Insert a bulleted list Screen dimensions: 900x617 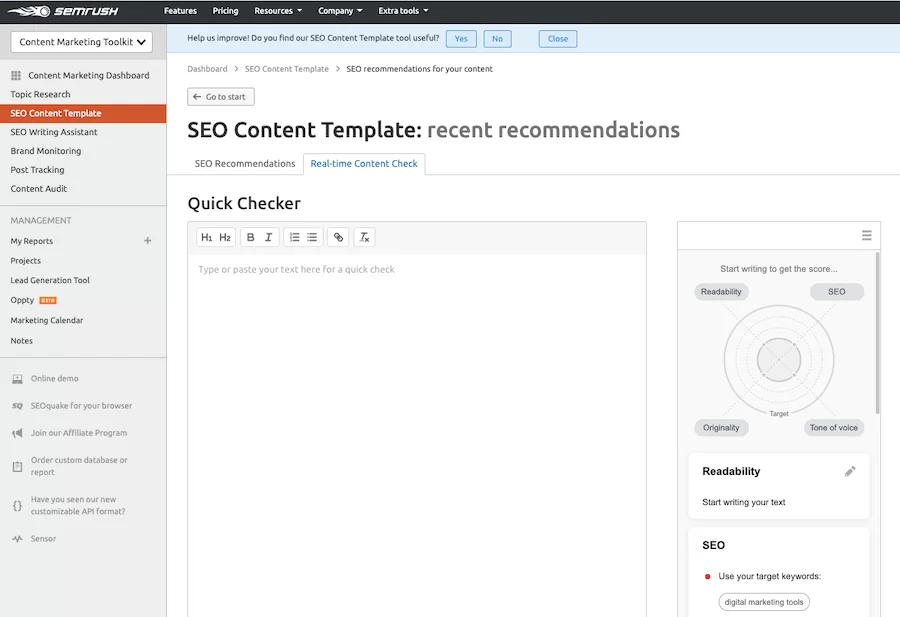click(312, 238)
